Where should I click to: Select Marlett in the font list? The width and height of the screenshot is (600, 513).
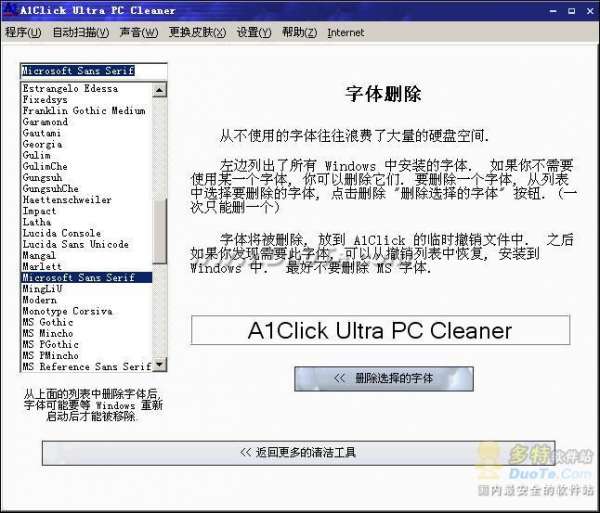click(86, 266)
